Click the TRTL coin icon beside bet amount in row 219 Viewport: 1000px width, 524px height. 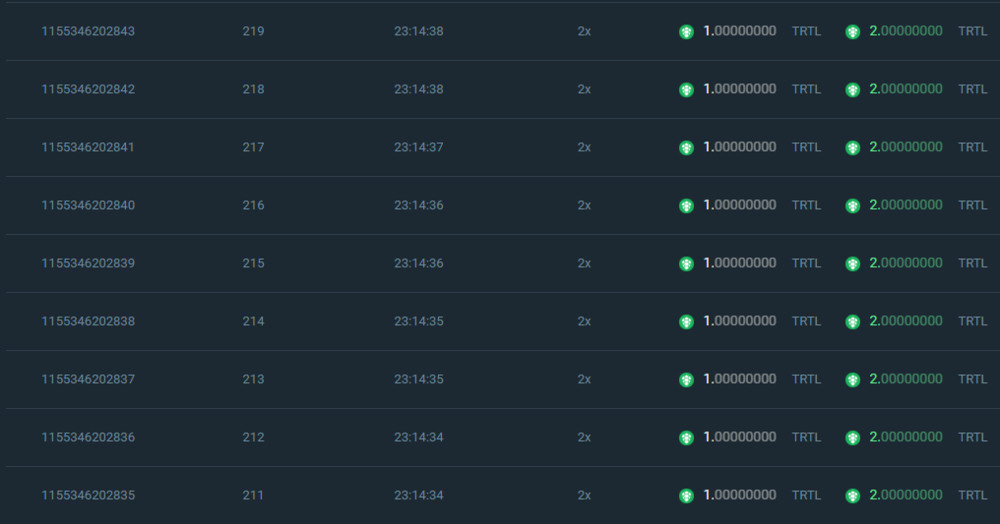686,32
